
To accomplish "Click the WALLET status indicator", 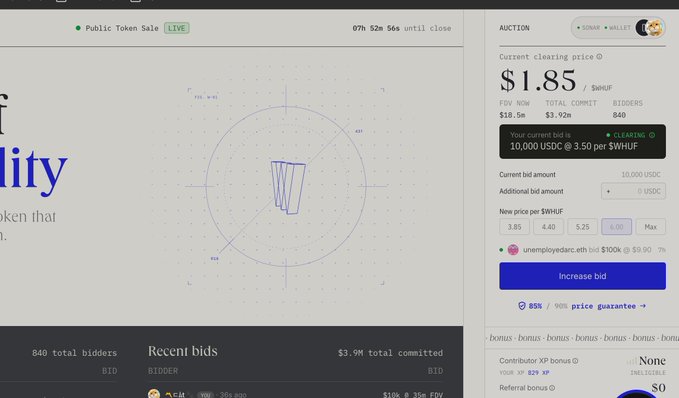I will click(x=618, y=28).
